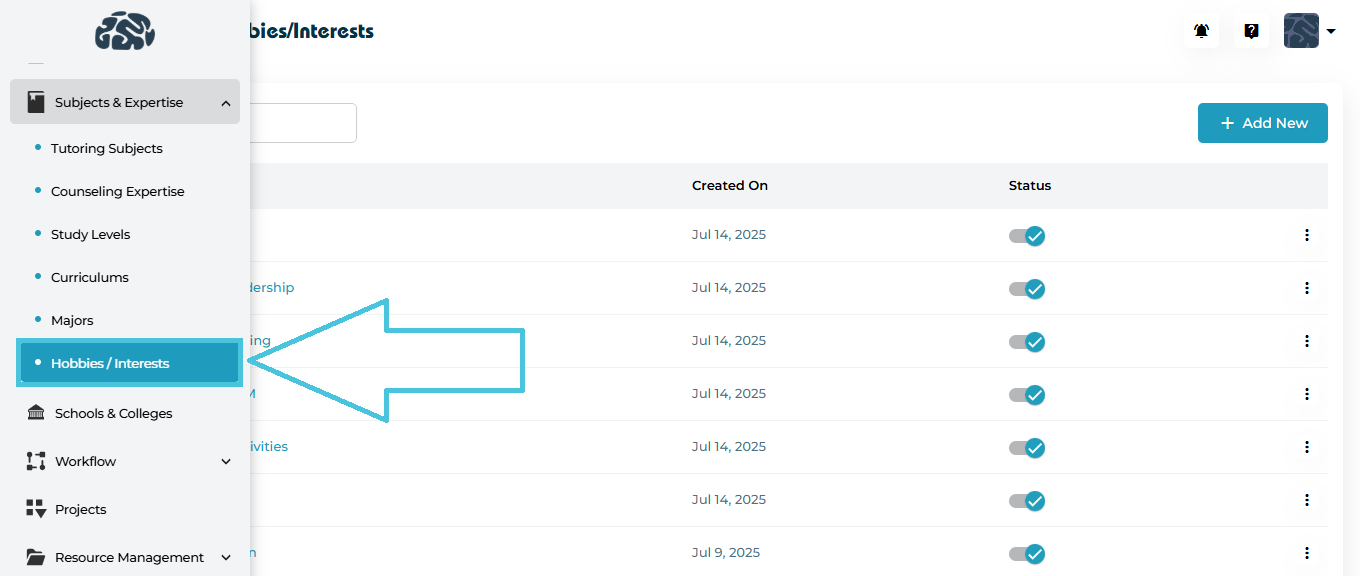
Task: Click the Add New button
Action: pyautogui.click(x=1262, y=123)
